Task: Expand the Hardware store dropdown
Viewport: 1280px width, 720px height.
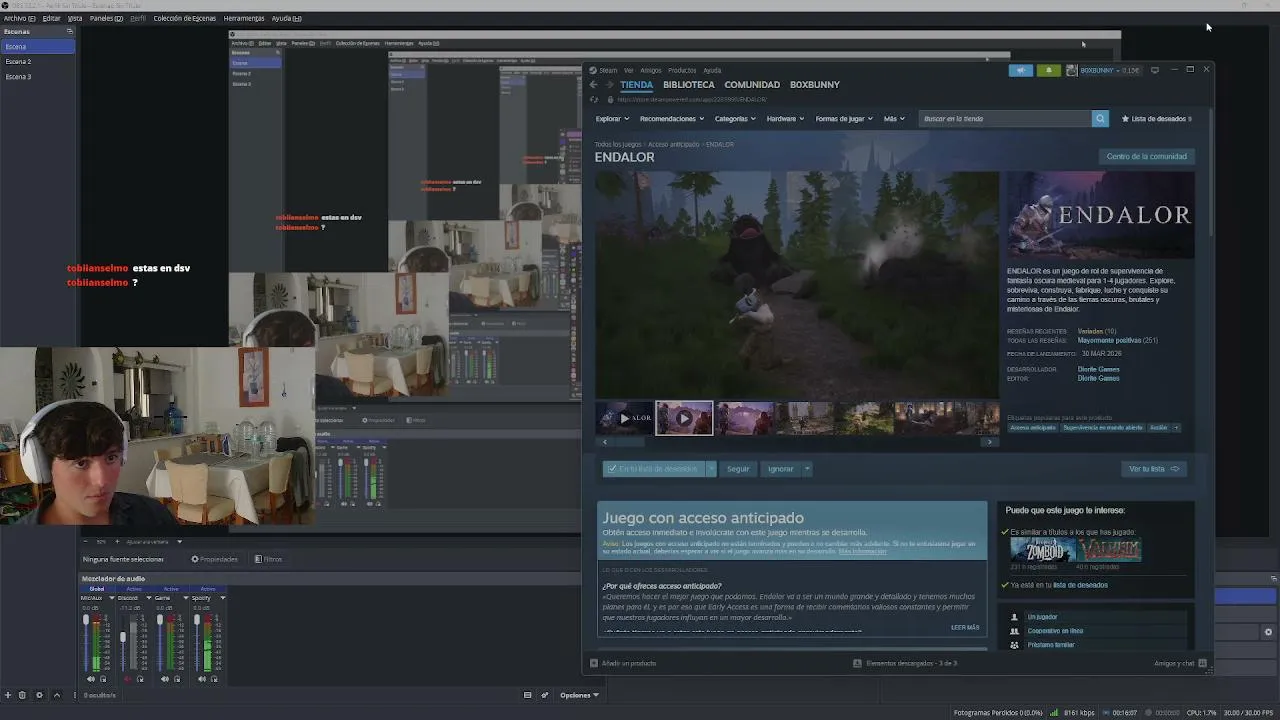Action: pos(786,119)
